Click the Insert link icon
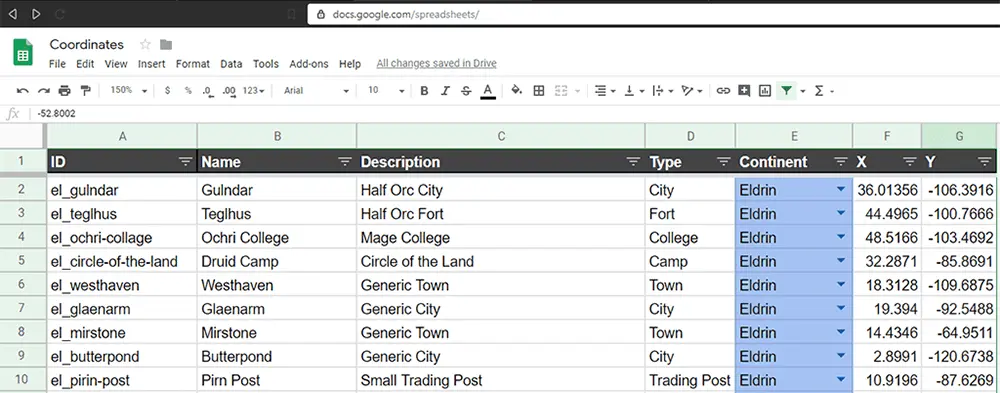 tap(723, 91)
